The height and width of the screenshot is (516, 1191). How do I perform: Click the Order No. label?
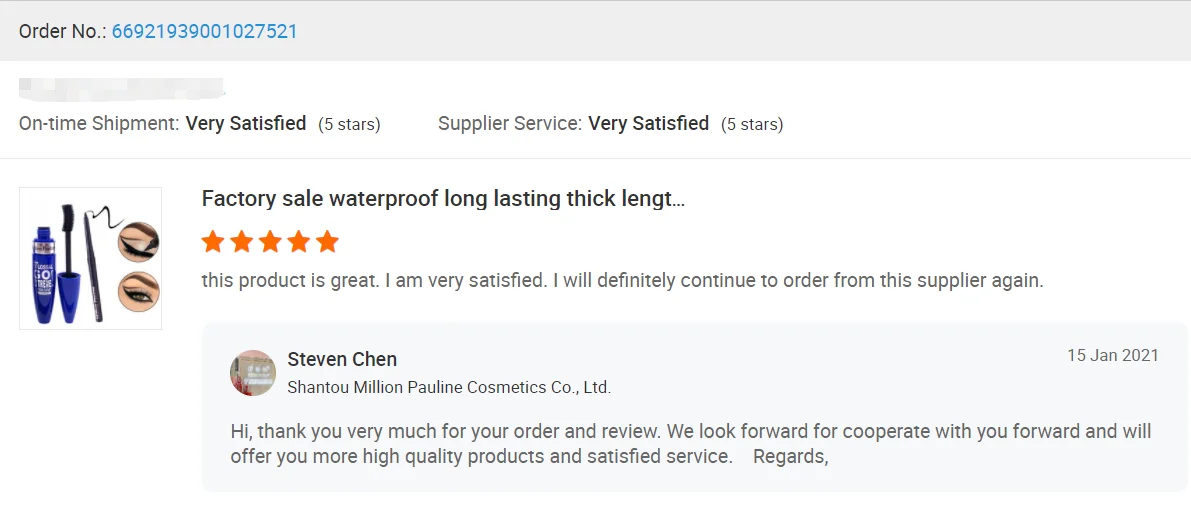pos(62,31)
